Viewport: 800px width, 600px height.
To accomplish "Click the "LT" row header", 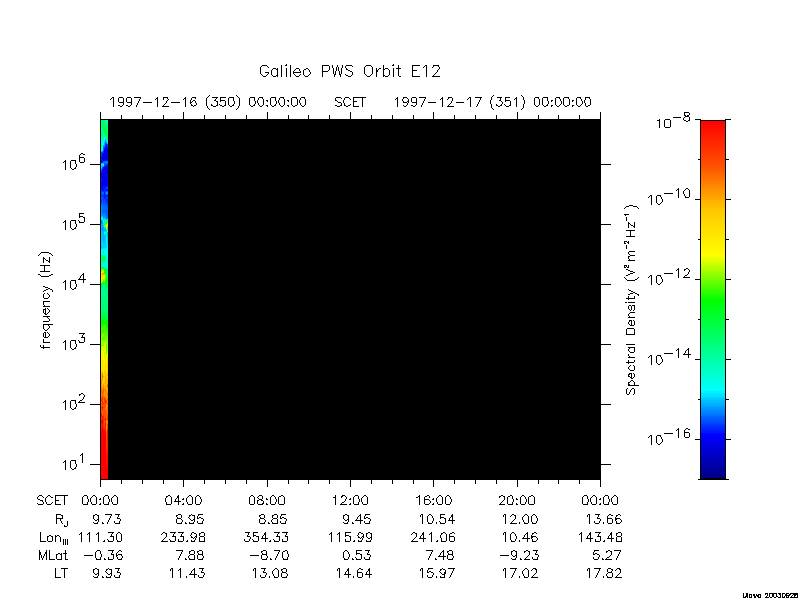I will tap(61, 573).
